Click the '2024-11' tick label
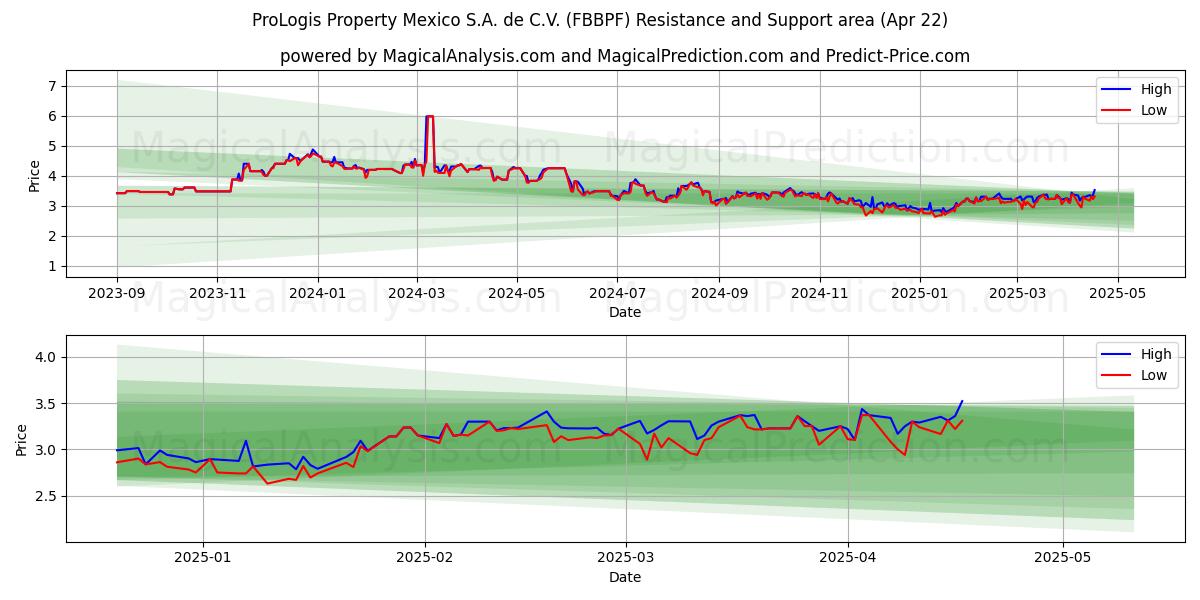 click(820, 293)
